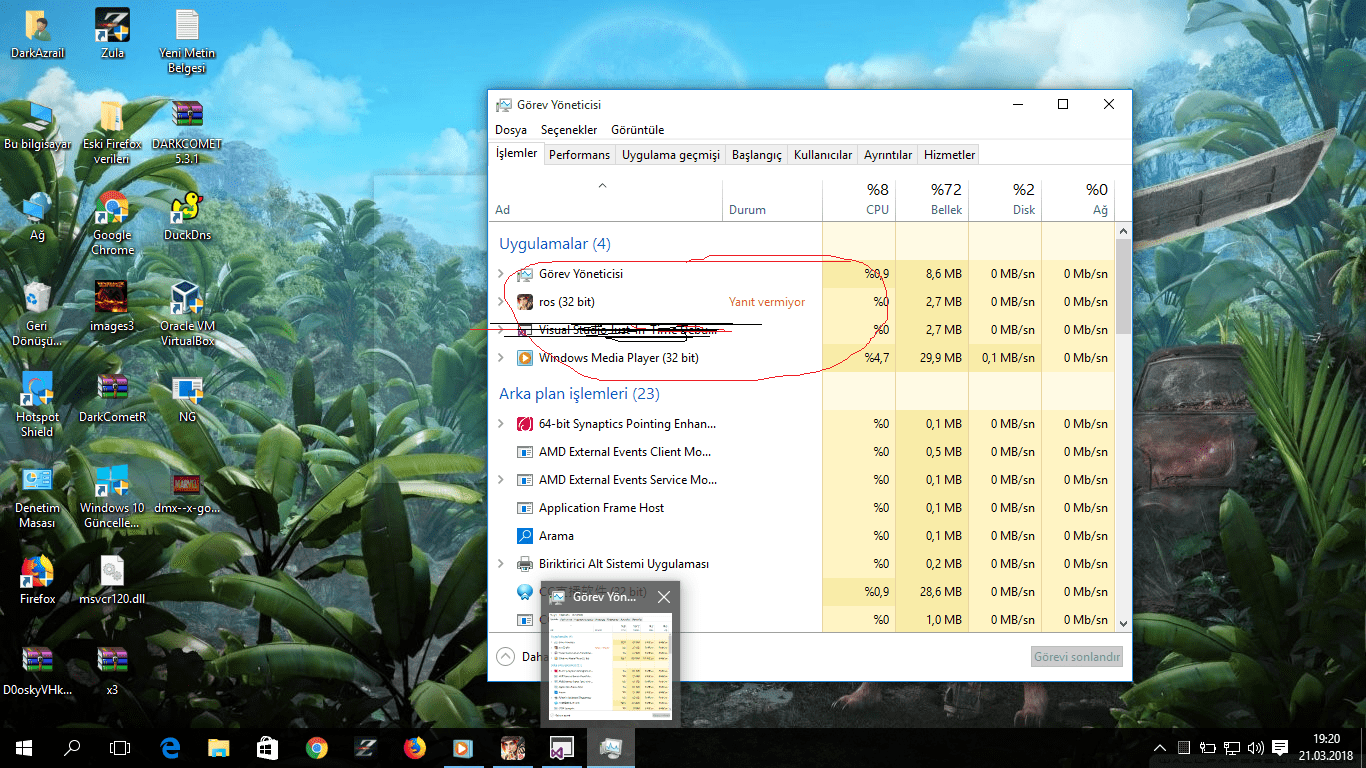
Task: Switch to the Başlangıç tab
Action: click(757, 155)
